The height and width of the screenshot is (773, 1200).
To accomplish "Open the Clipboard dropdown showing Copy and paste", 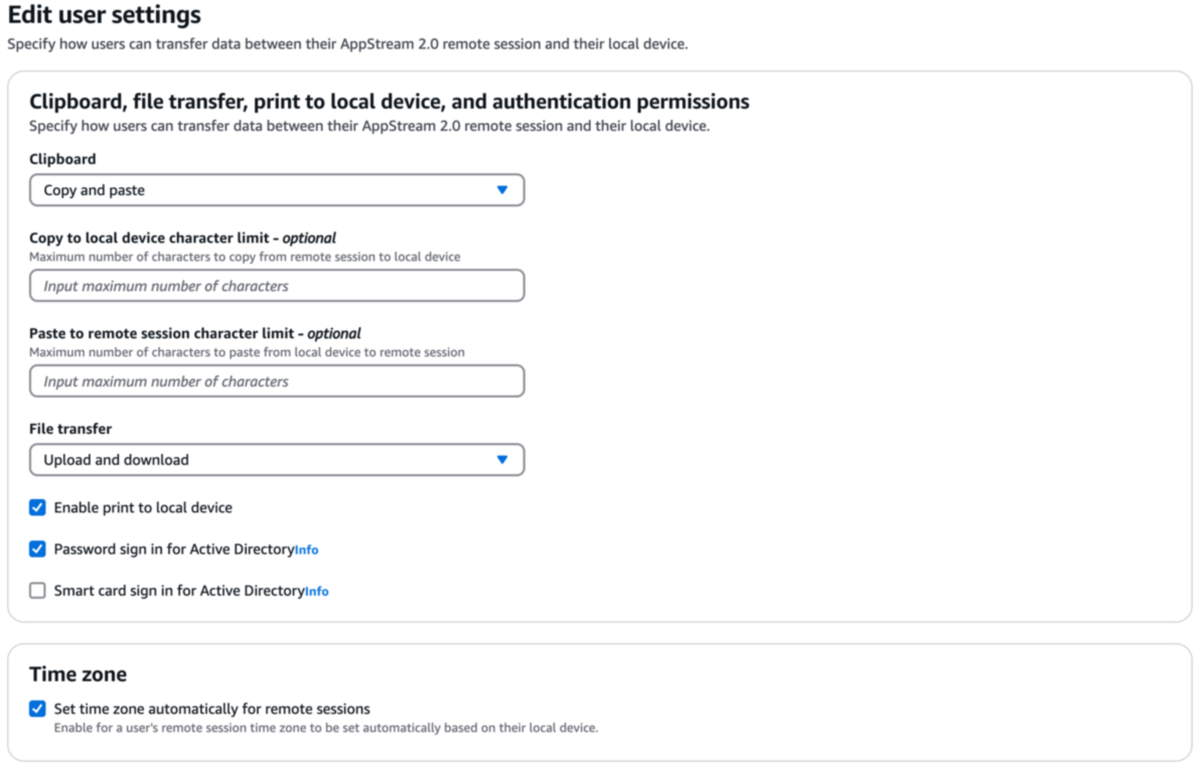I will pyautogui.click(x=277, y=190).
